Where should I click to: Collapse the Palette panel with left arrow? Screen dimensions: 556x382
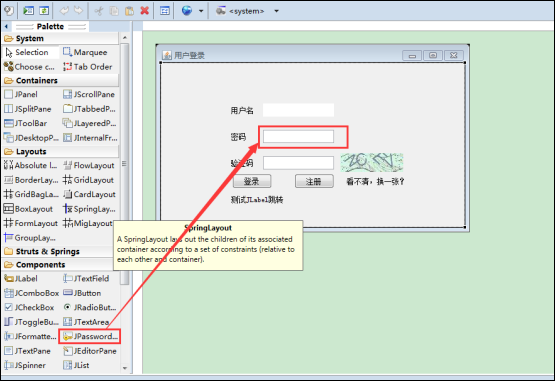(6, 26)
